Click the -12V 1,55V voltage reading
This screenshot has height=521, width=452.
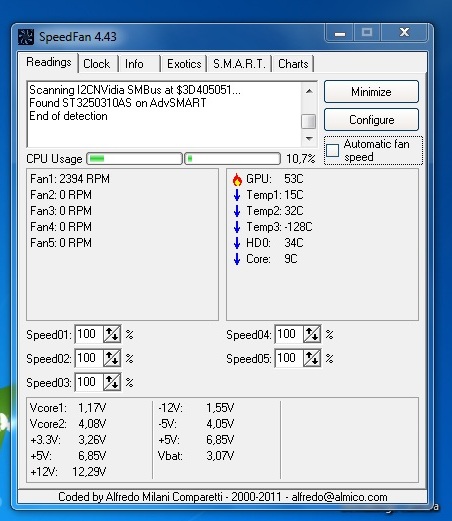[x=220, y=408]
